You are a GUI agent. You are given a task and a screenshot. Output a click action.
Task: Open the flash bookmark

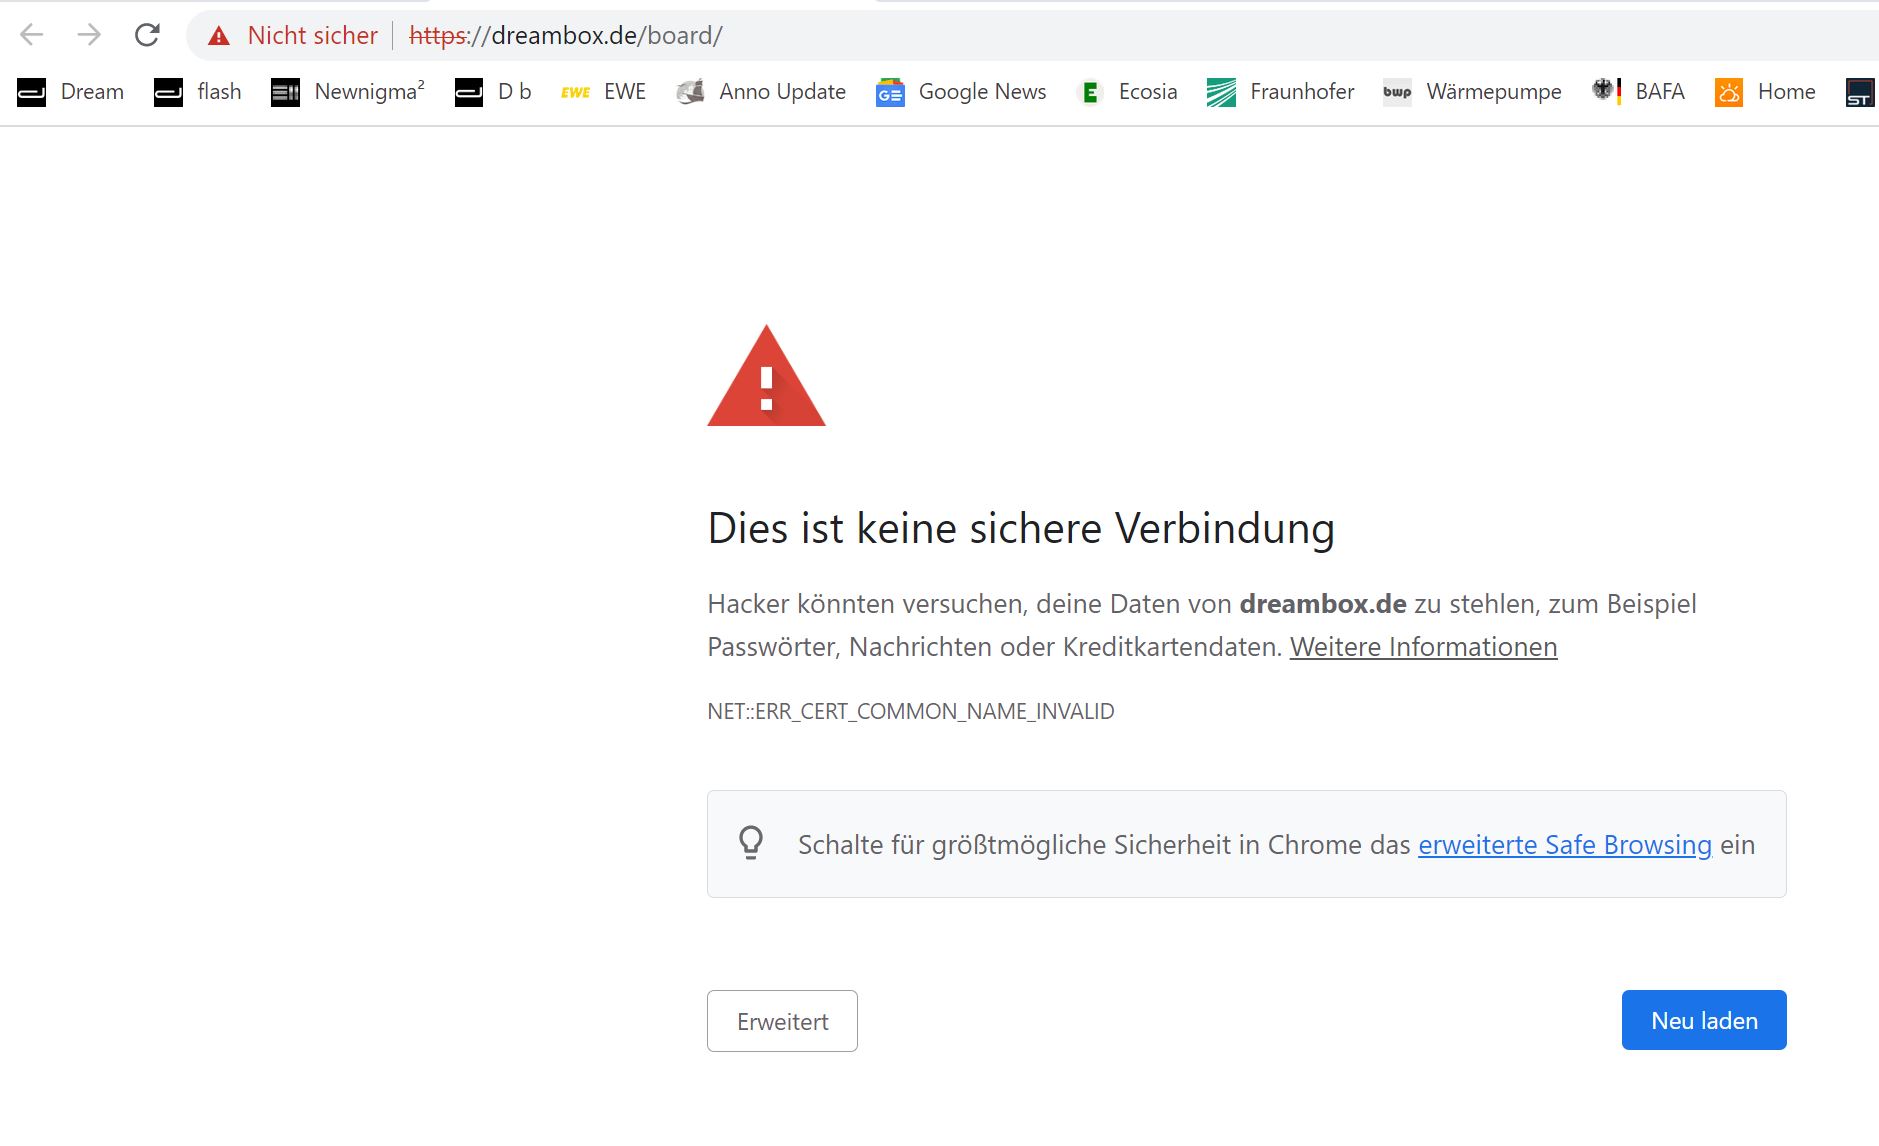point(198,92)
